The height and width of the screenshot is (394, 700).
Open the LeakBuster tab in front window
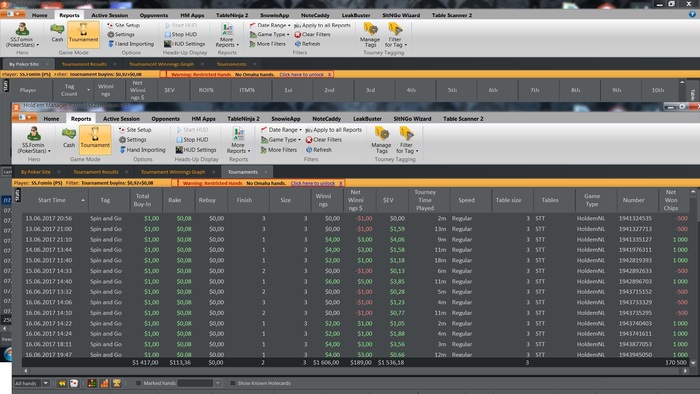[x=367, y=119]
